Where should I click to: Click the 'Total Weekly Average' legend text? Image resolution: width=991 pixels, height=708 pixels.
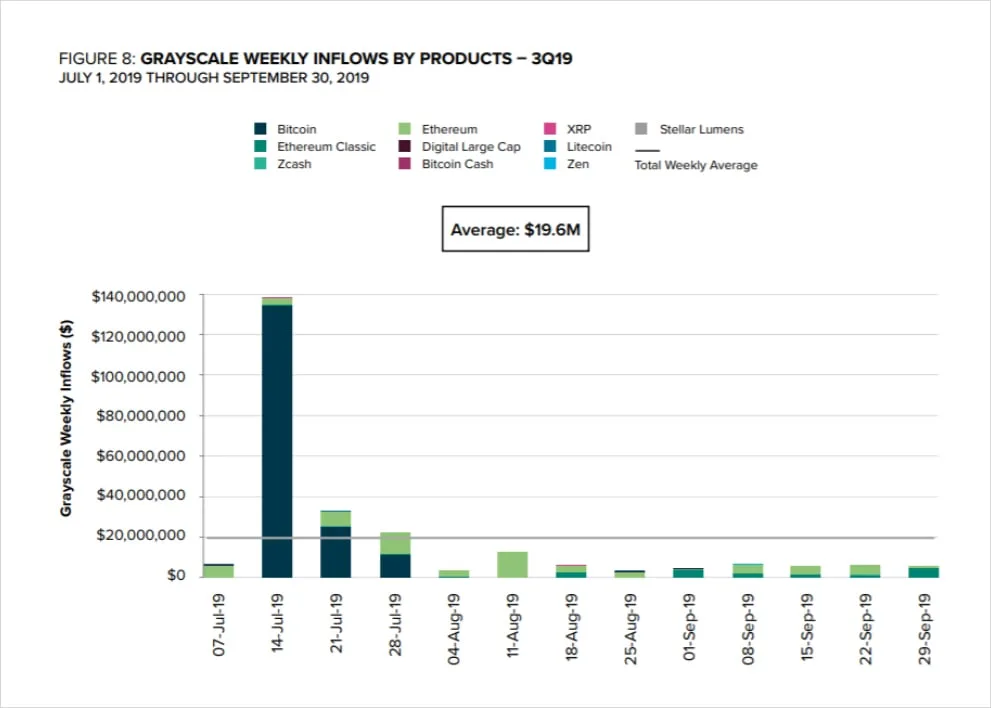pos(696,165)
